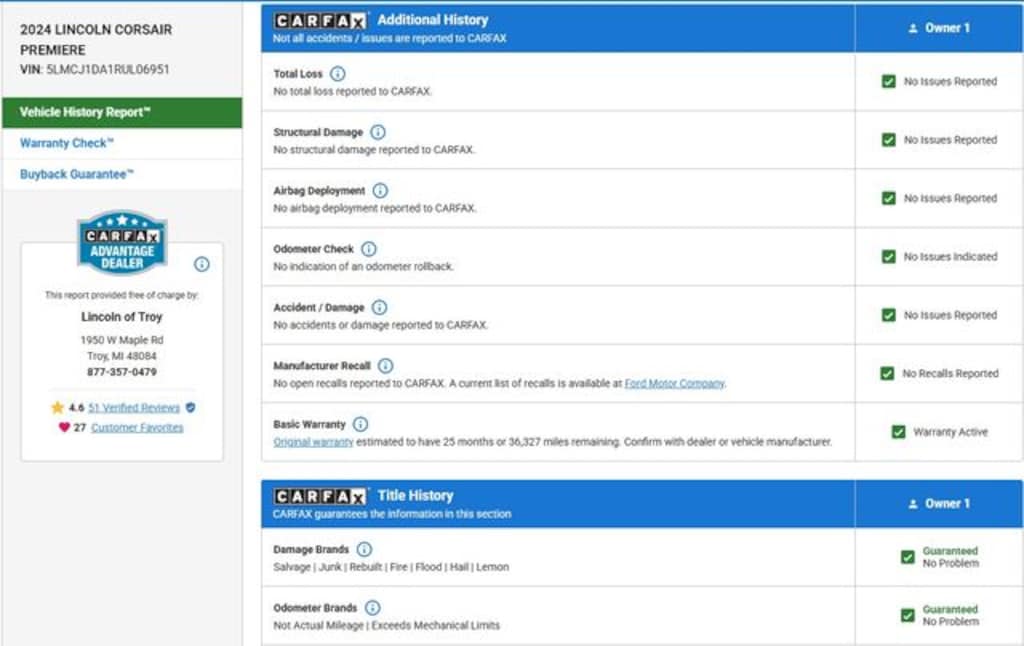The height and width of the screenshot is (646, 1024).
Task: Click the info icon next to Total Loss
Action: [338, 74]
